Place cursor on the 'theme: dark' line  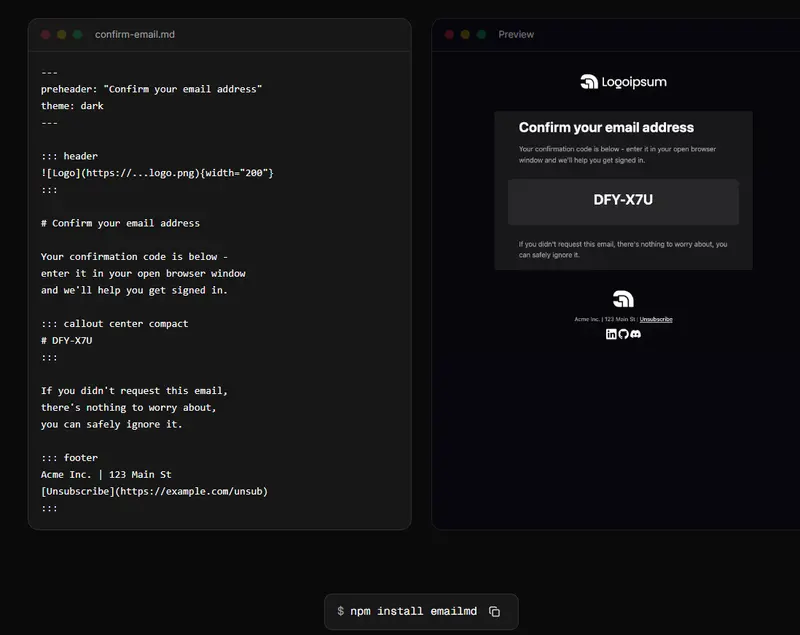click(72, 106)
